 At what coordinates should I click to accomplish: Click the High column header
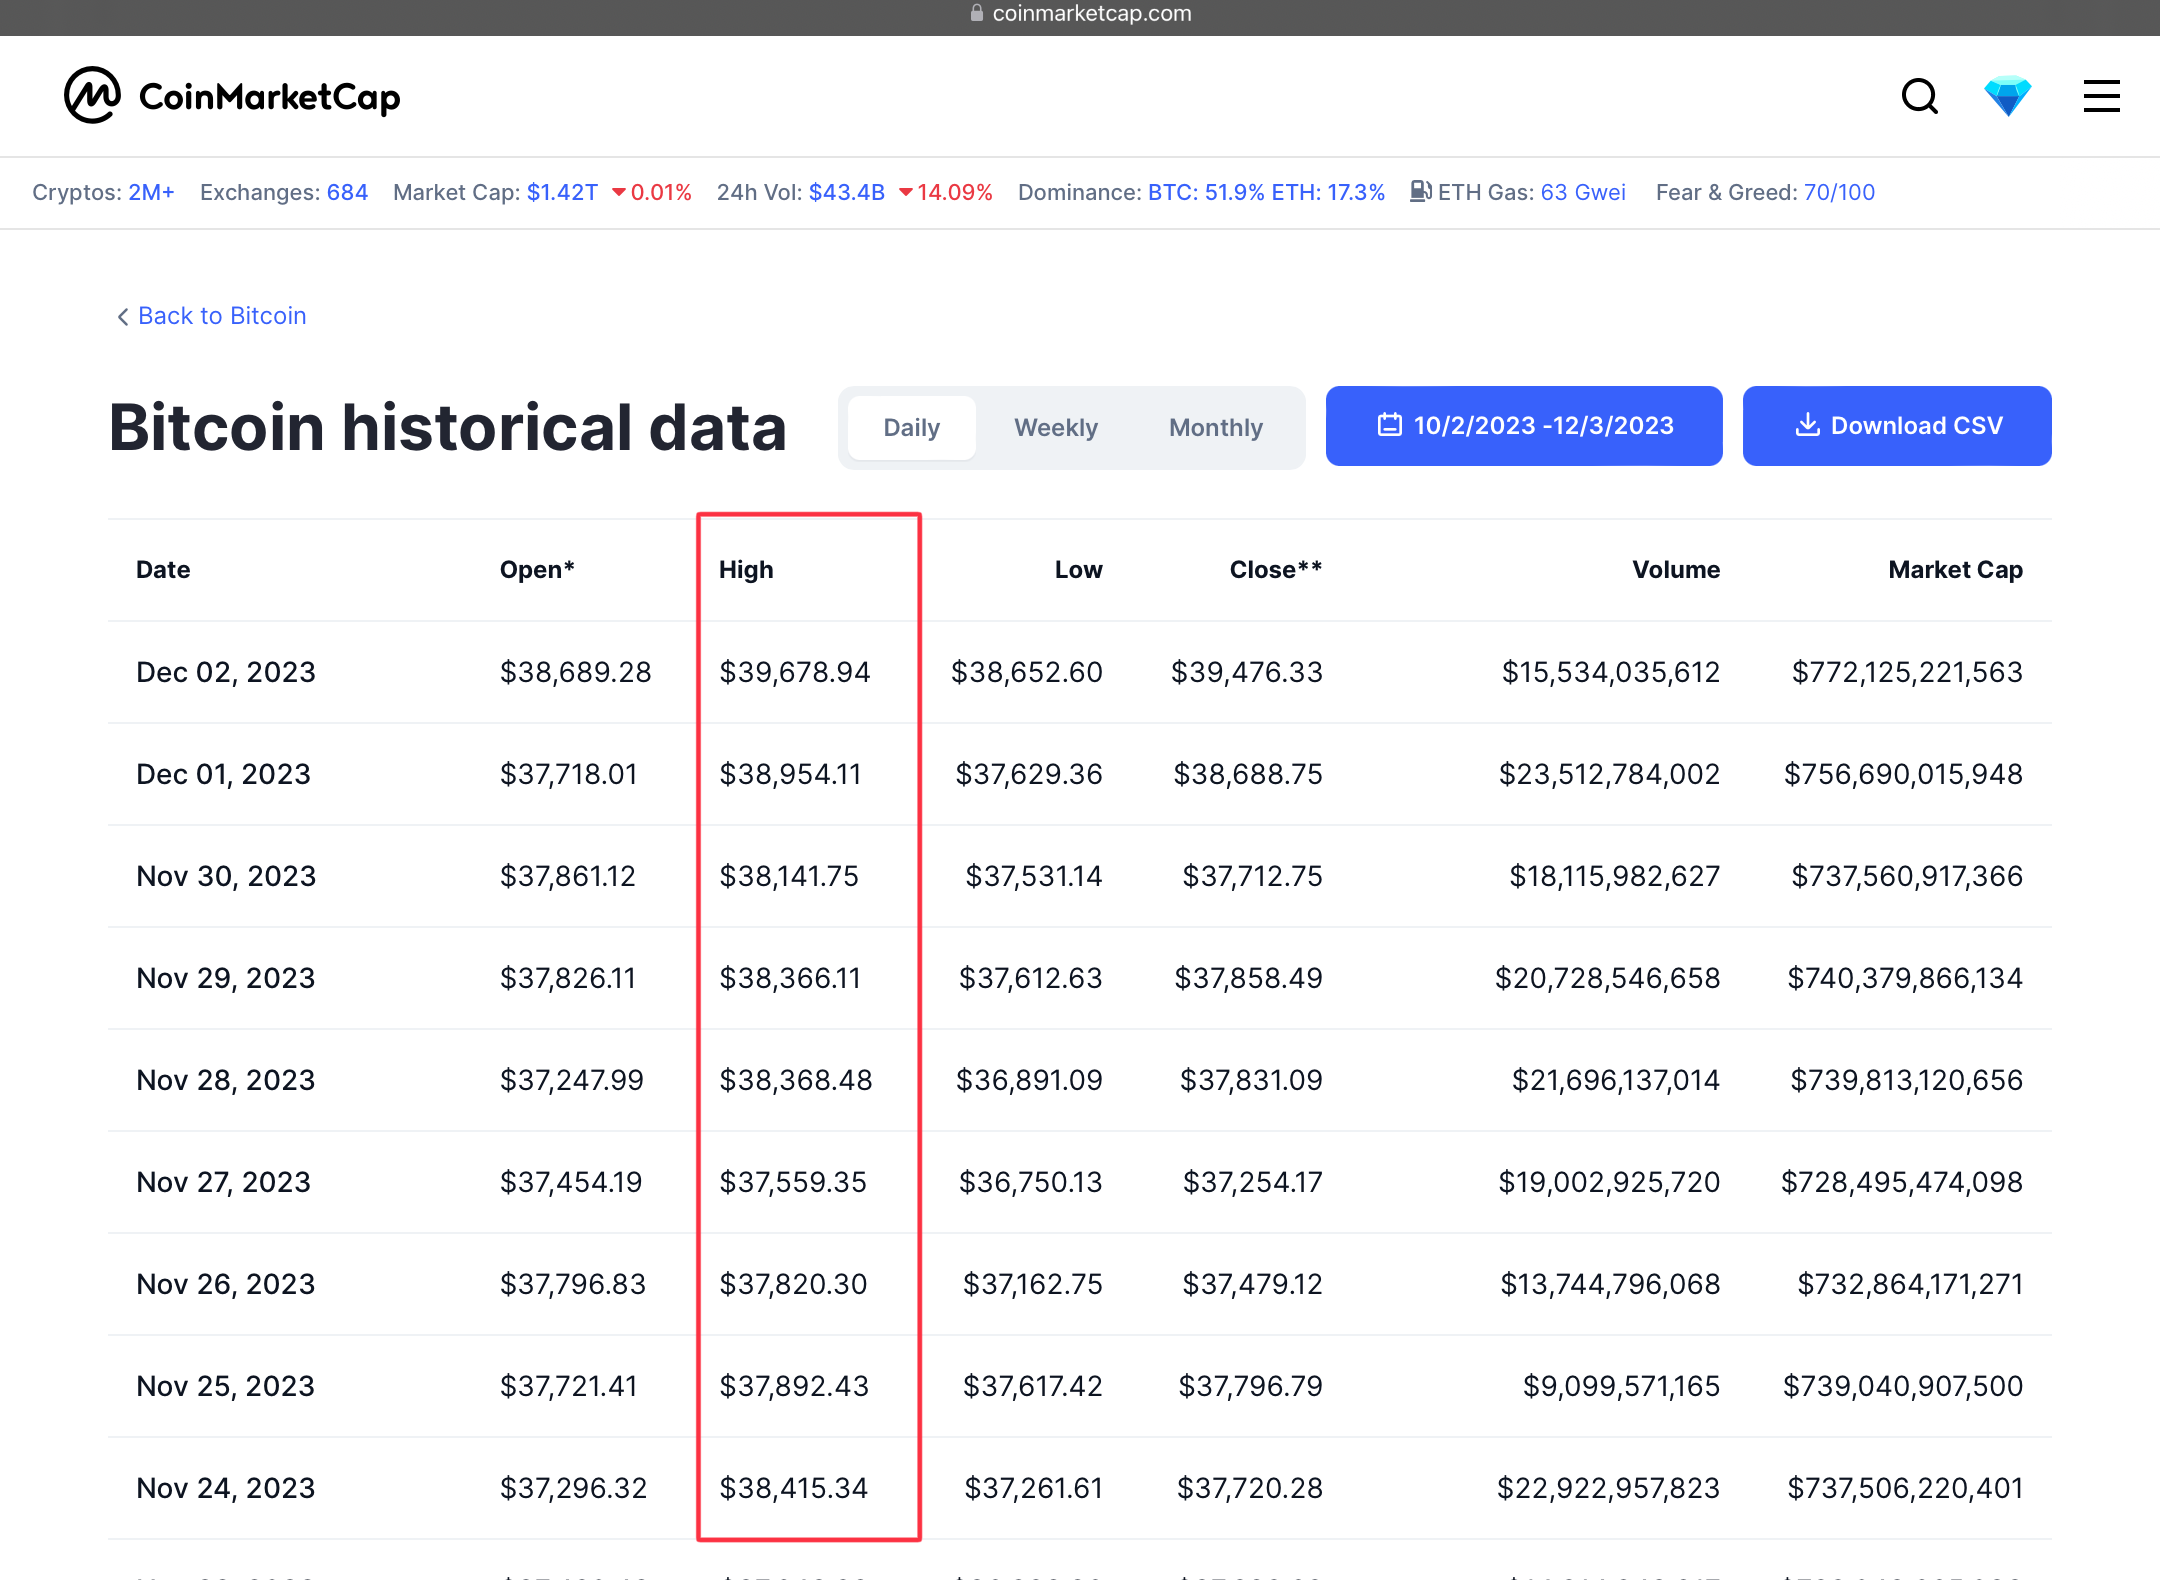746,570
